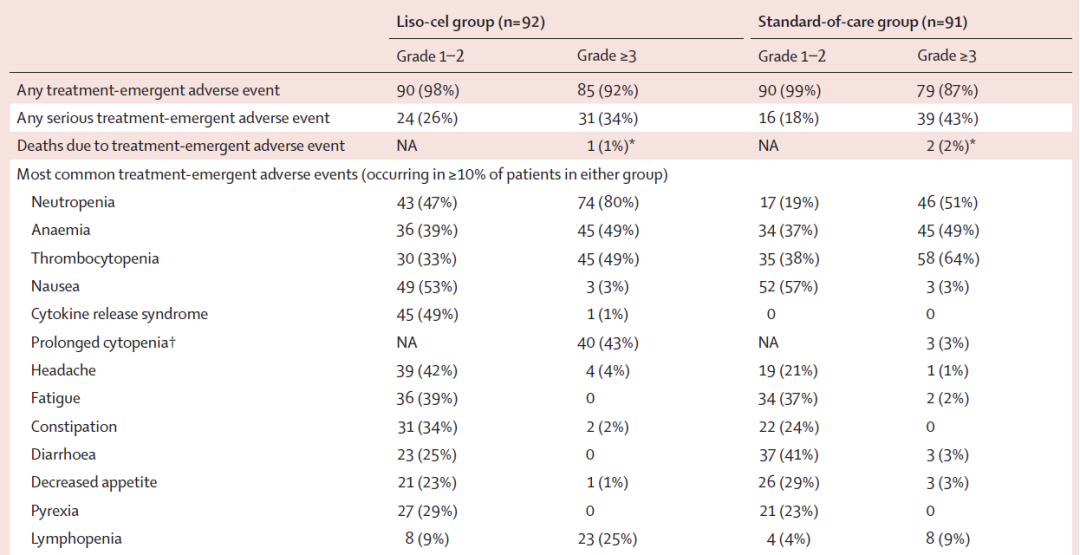Click the 58 (64%) thrombocytopenia value
The image size is (1080, 555).
[946, 258]
